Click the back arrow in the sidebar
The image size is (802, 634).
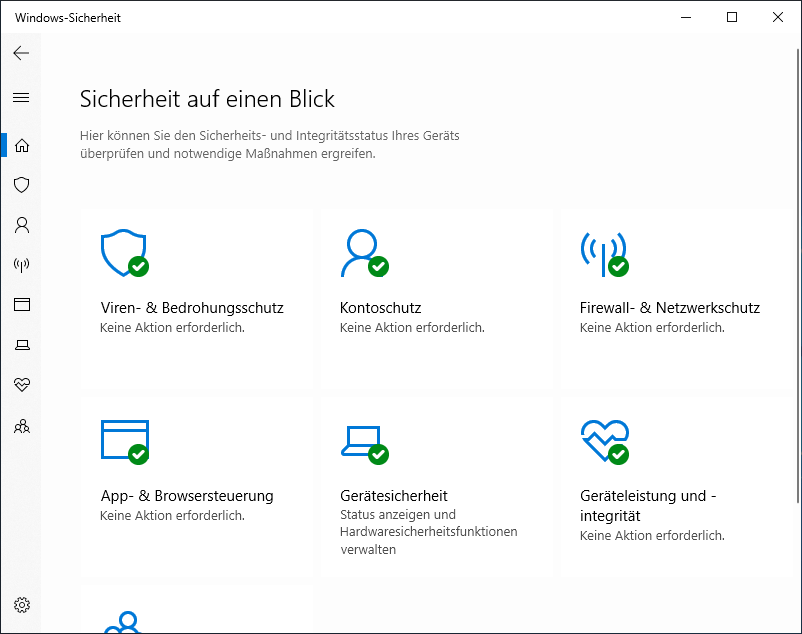21,53
